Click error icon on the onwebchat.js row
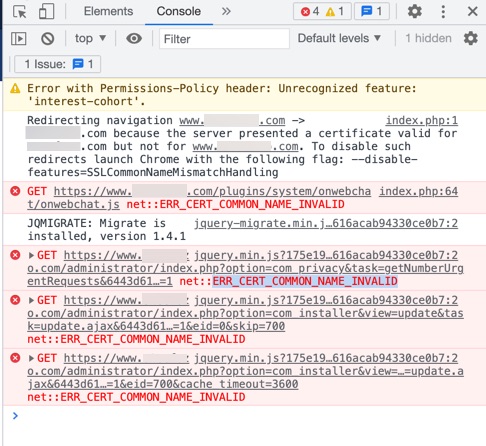Image resolution: width=486 pixels, height=446 pixels. pos(15,191)
